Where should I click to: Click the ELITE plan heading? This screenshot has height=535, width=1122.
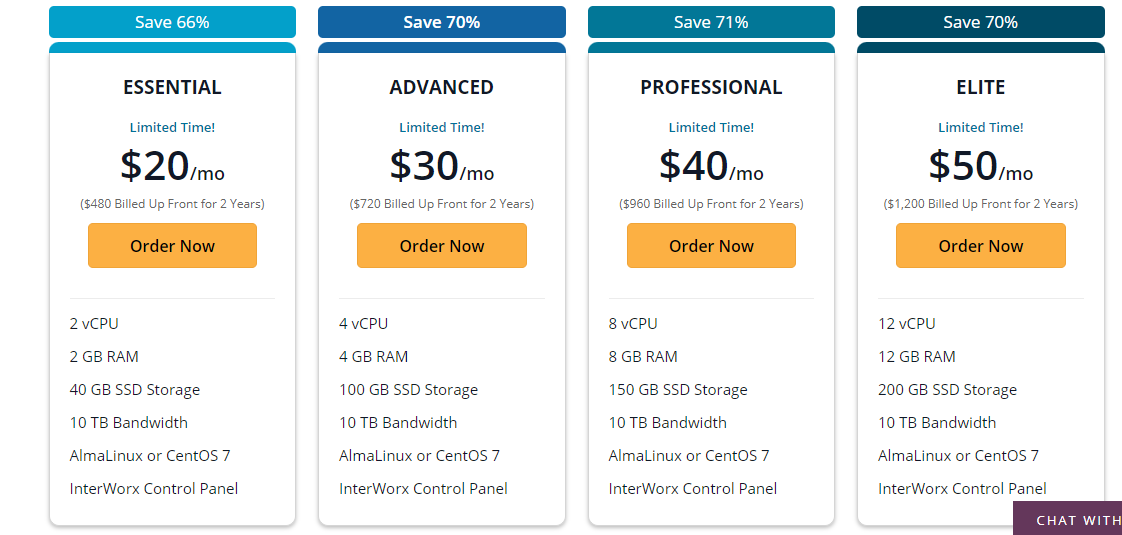(980, 87)
